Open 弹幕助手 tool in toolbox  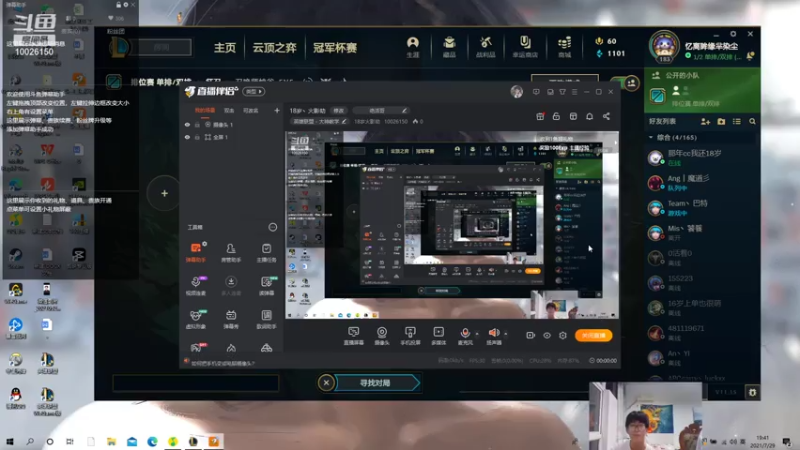click(x=195, y=252)
